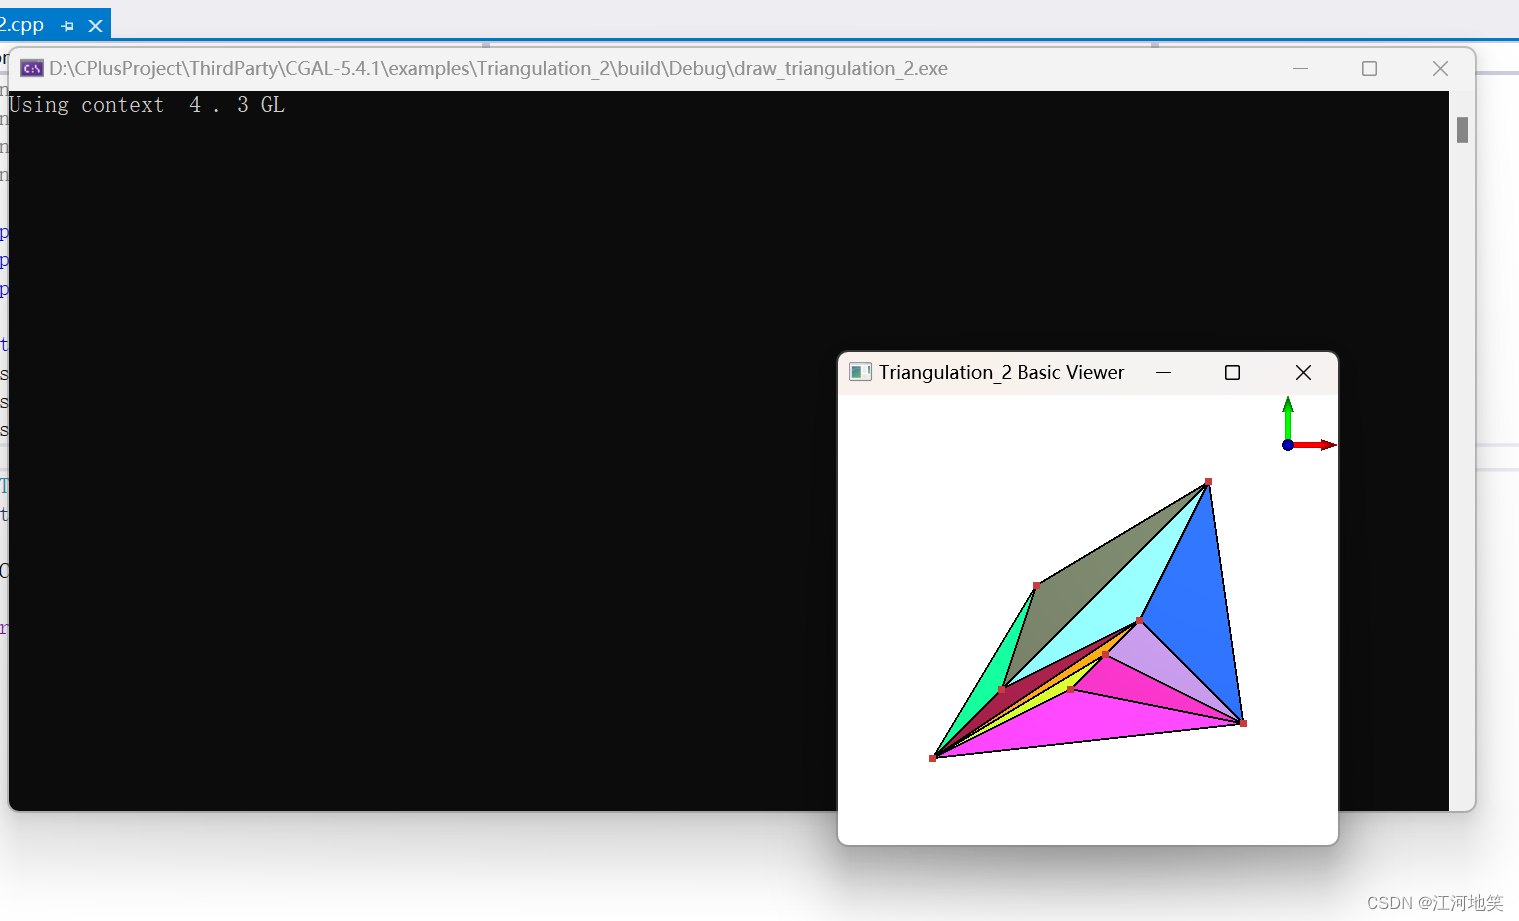Pin the .cpp editor tab
Image resolution: width=1519 pixels, height=921 pixels.
pyautogui.click(x=67, y=26)
